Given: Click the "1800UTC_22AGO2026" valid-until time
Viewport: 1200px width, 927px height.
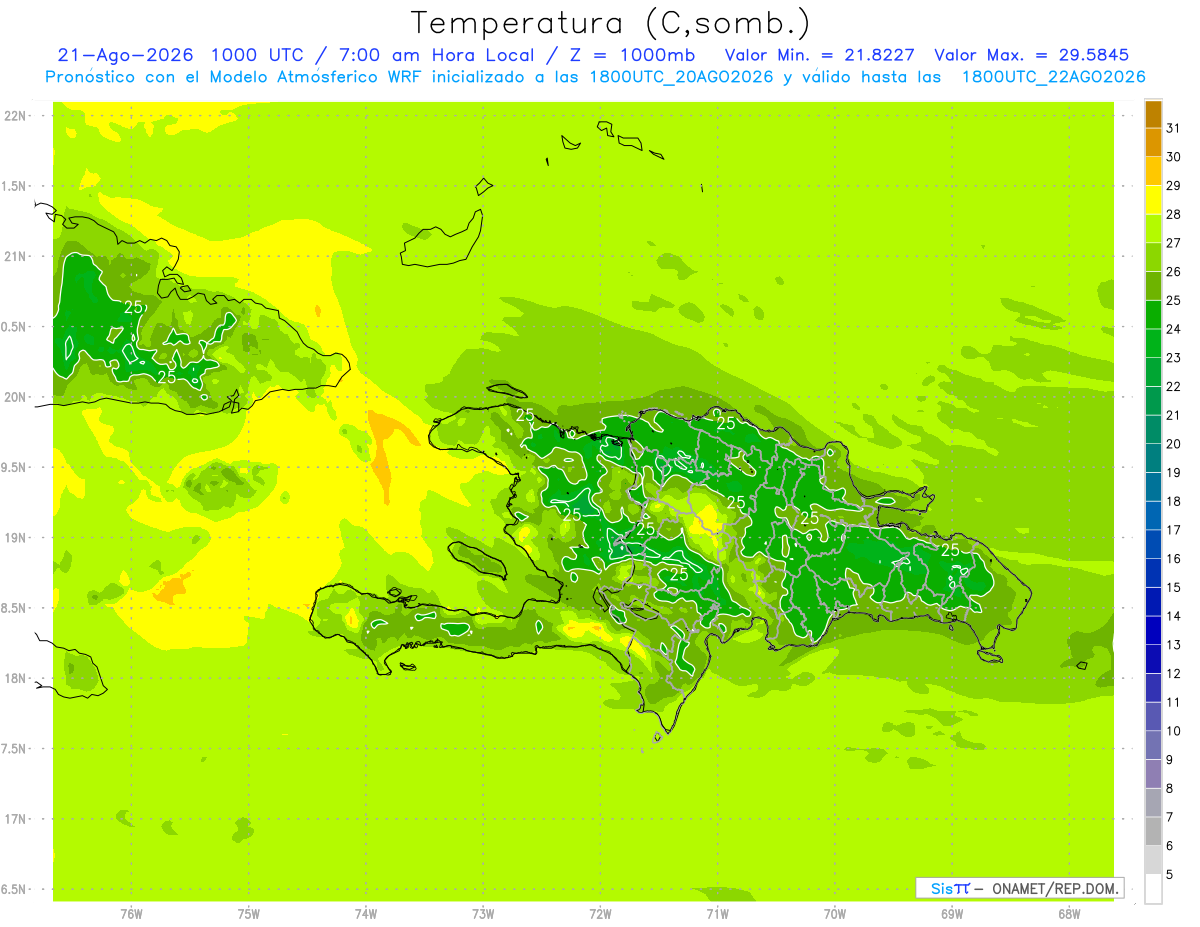Looking at the screenshot, I should (x=1053, y=77).
